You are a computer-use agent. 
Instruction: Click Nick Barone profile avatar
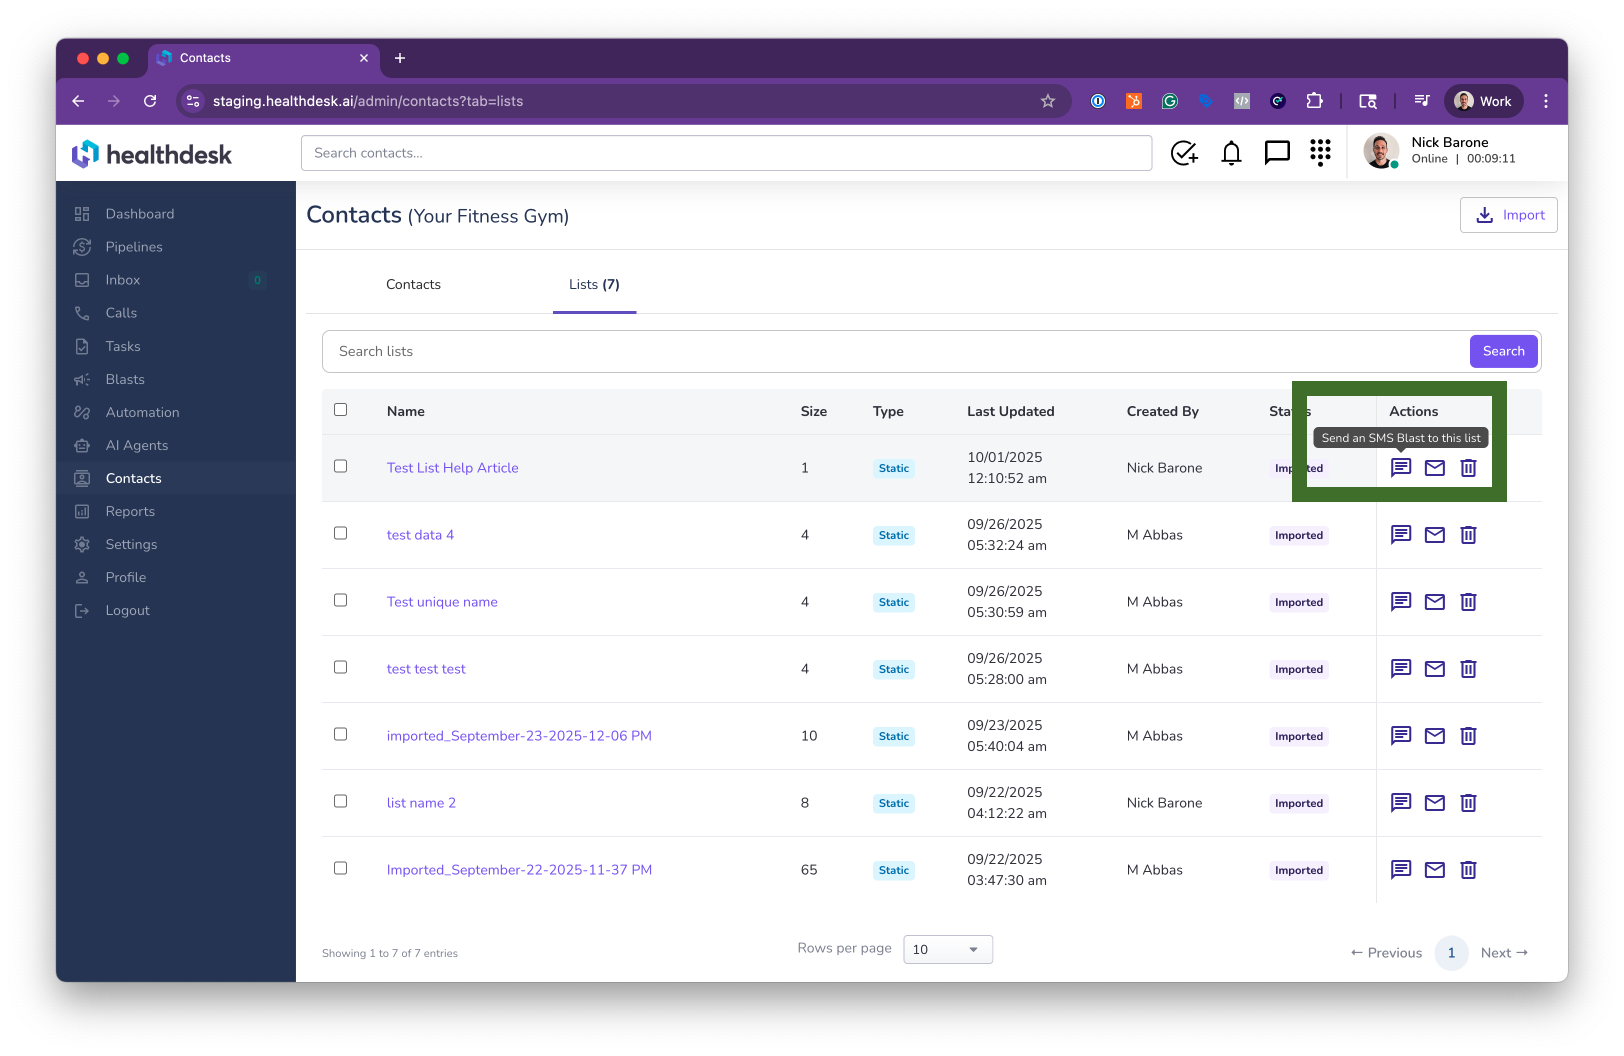tap(1381, 151)
